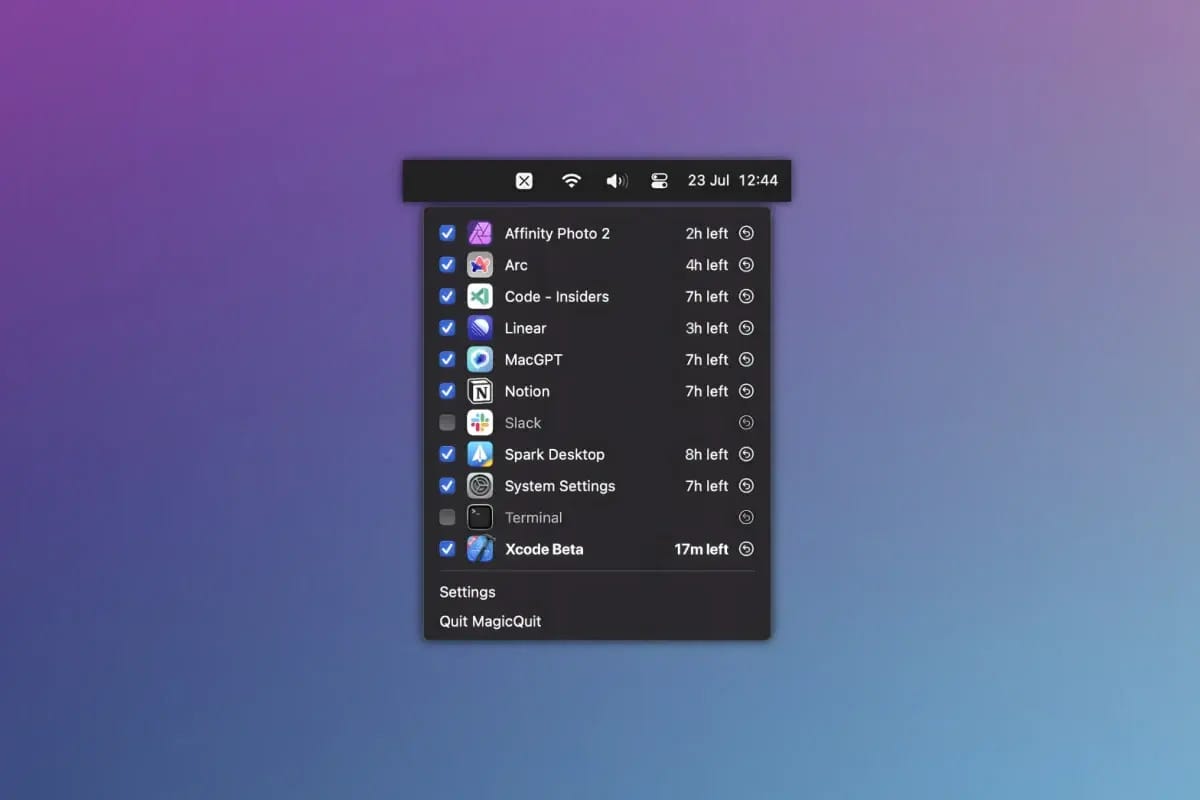The height and width of the screenshot is (800, 1200).
Task: Select the Xcode Beta name
Action: pos(544,549)
